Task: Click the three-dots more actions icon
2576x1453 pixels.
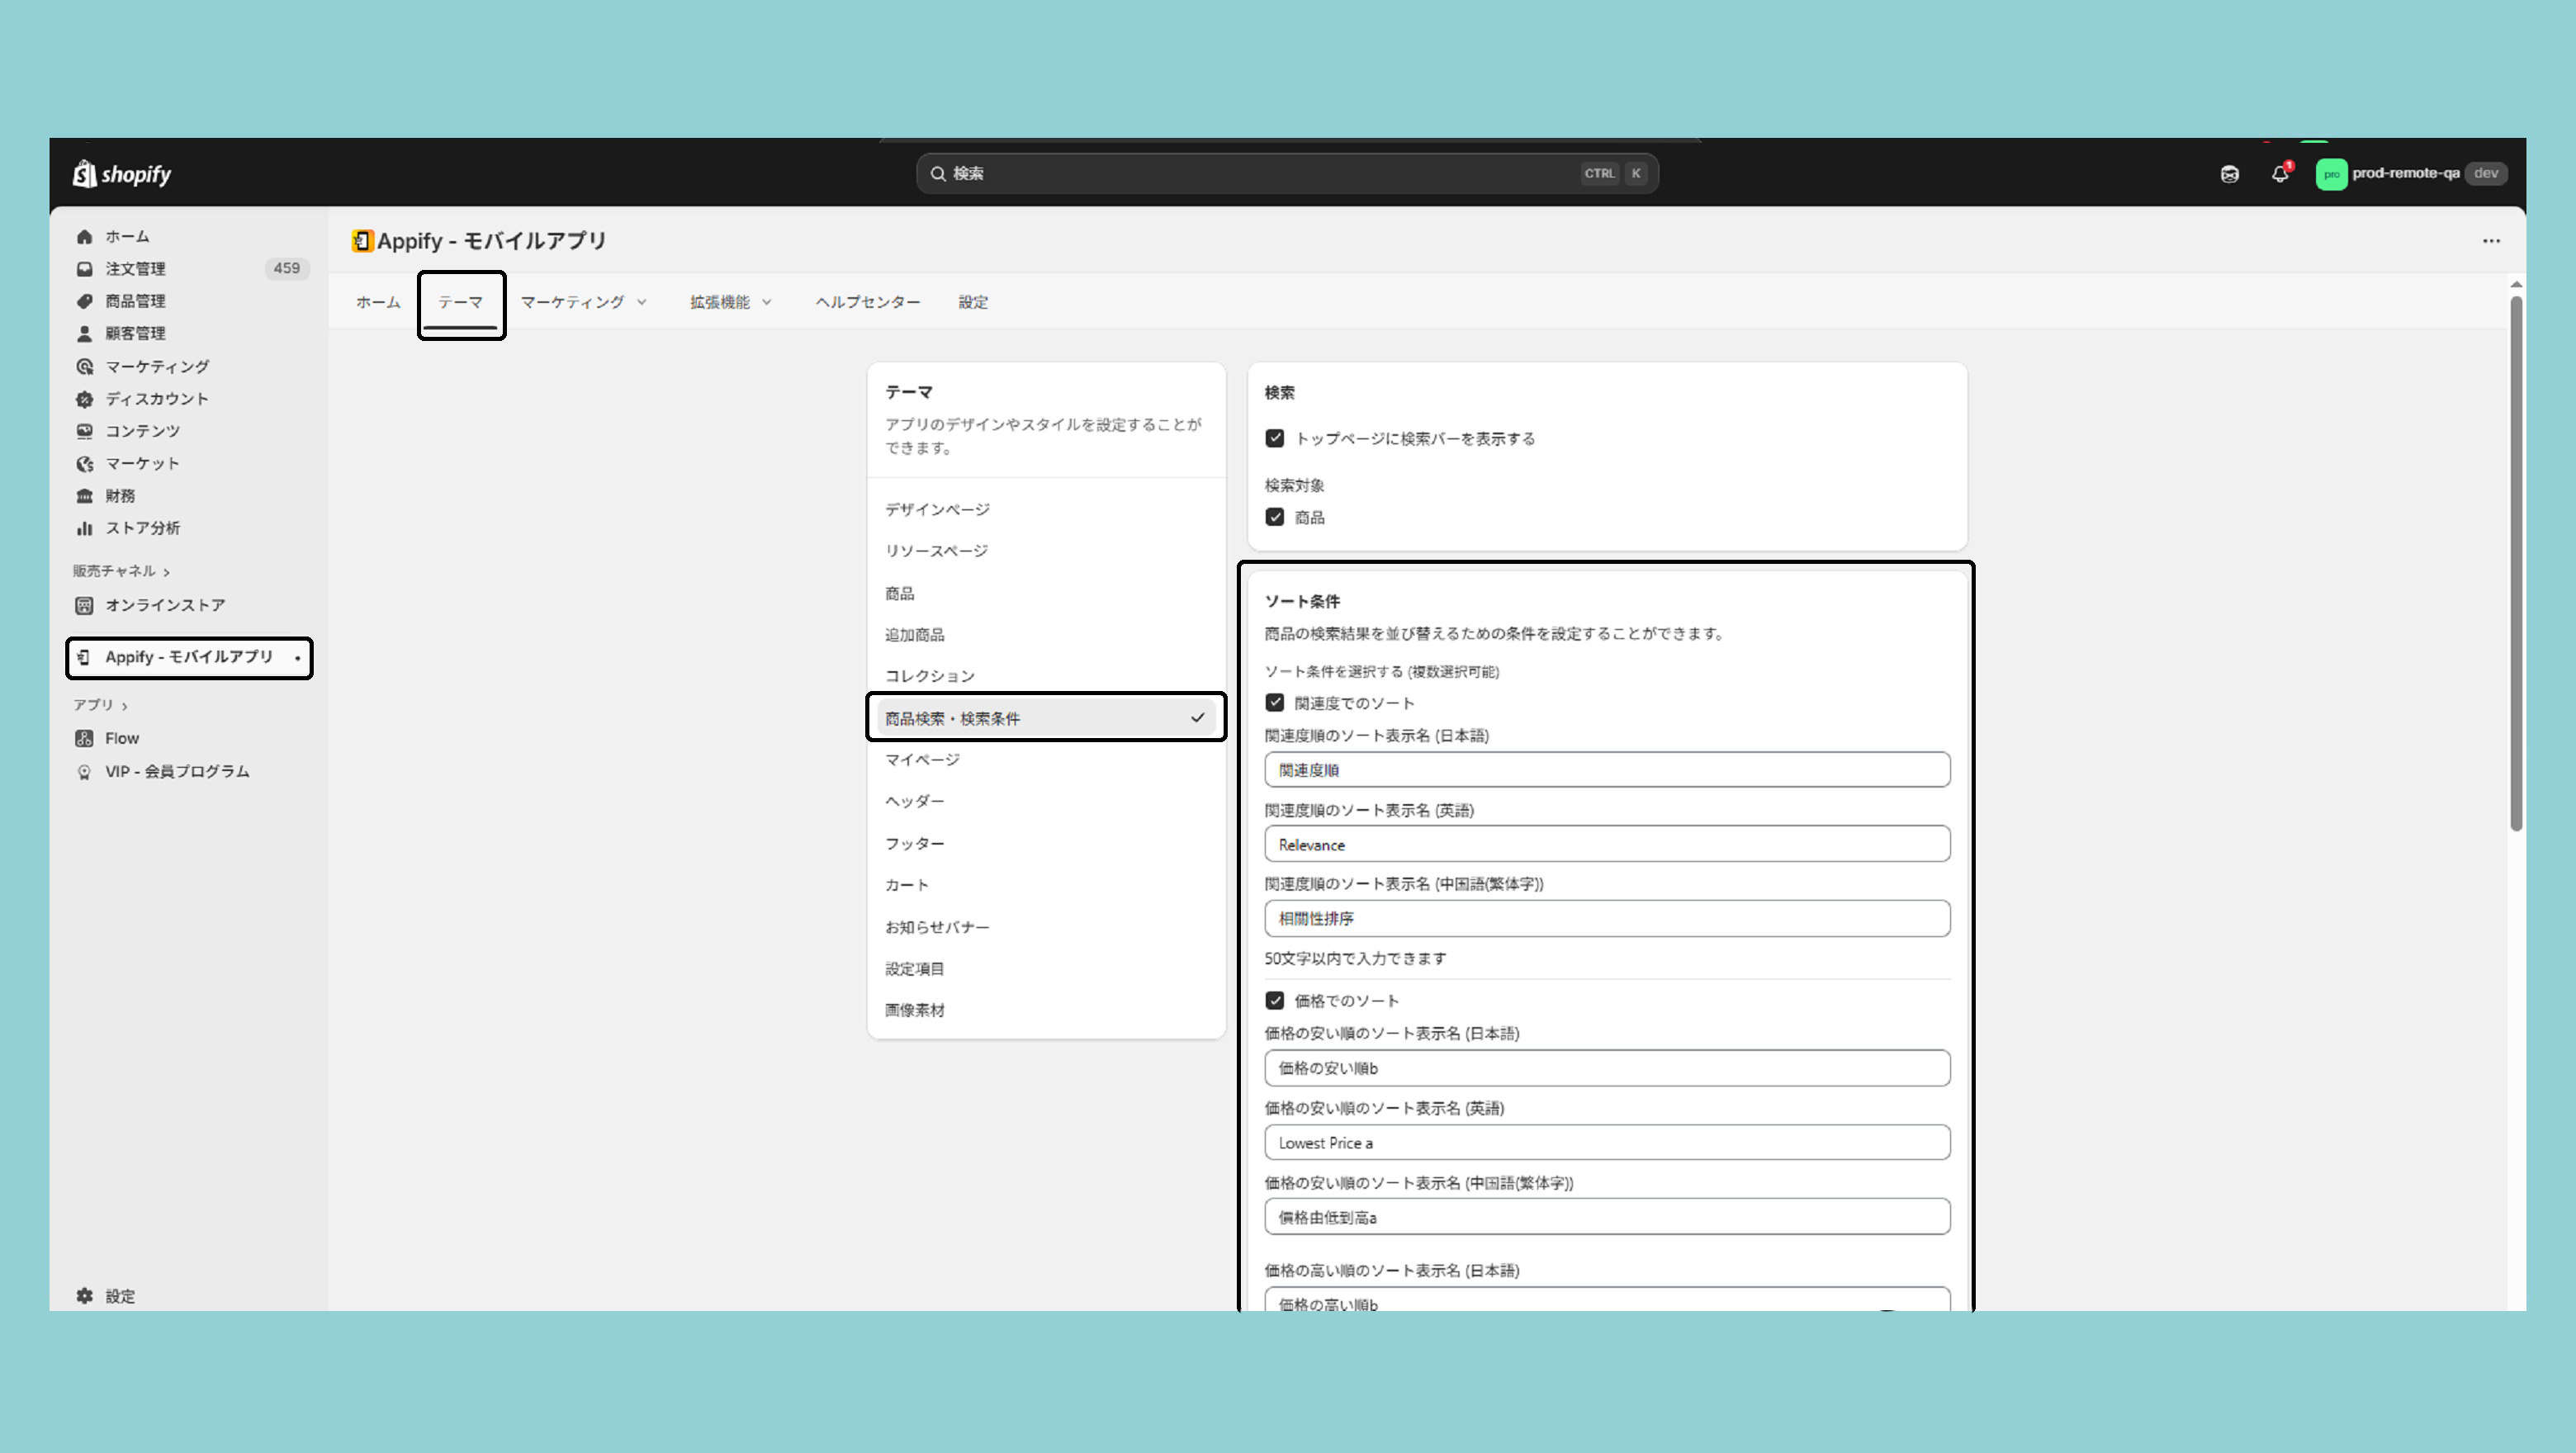Action: 2490,241
